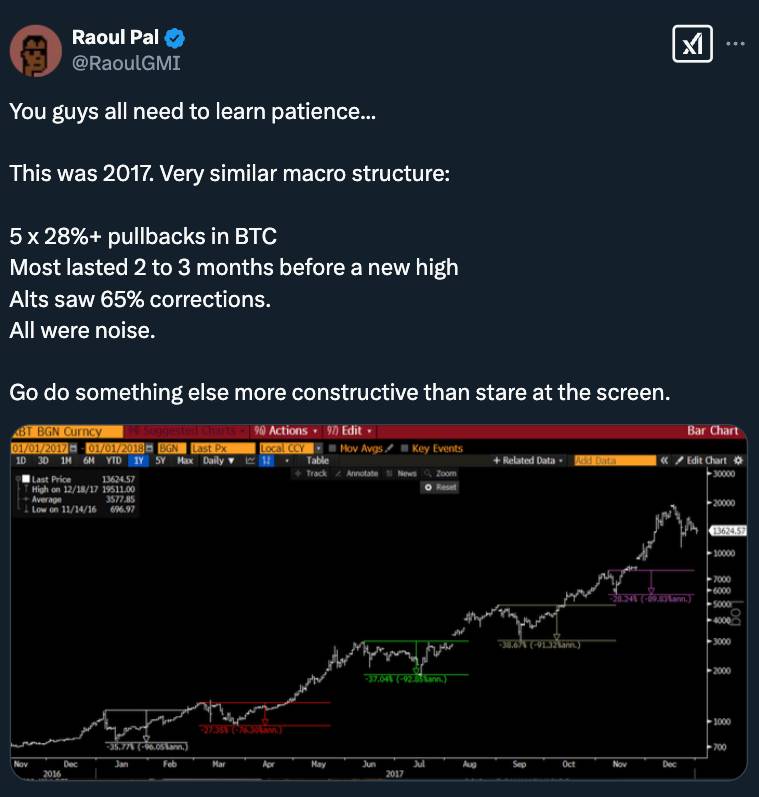The width and height of the screenshot is (759, 797).
Task: Open the three-dot more options menu
Action: (735, 44)
